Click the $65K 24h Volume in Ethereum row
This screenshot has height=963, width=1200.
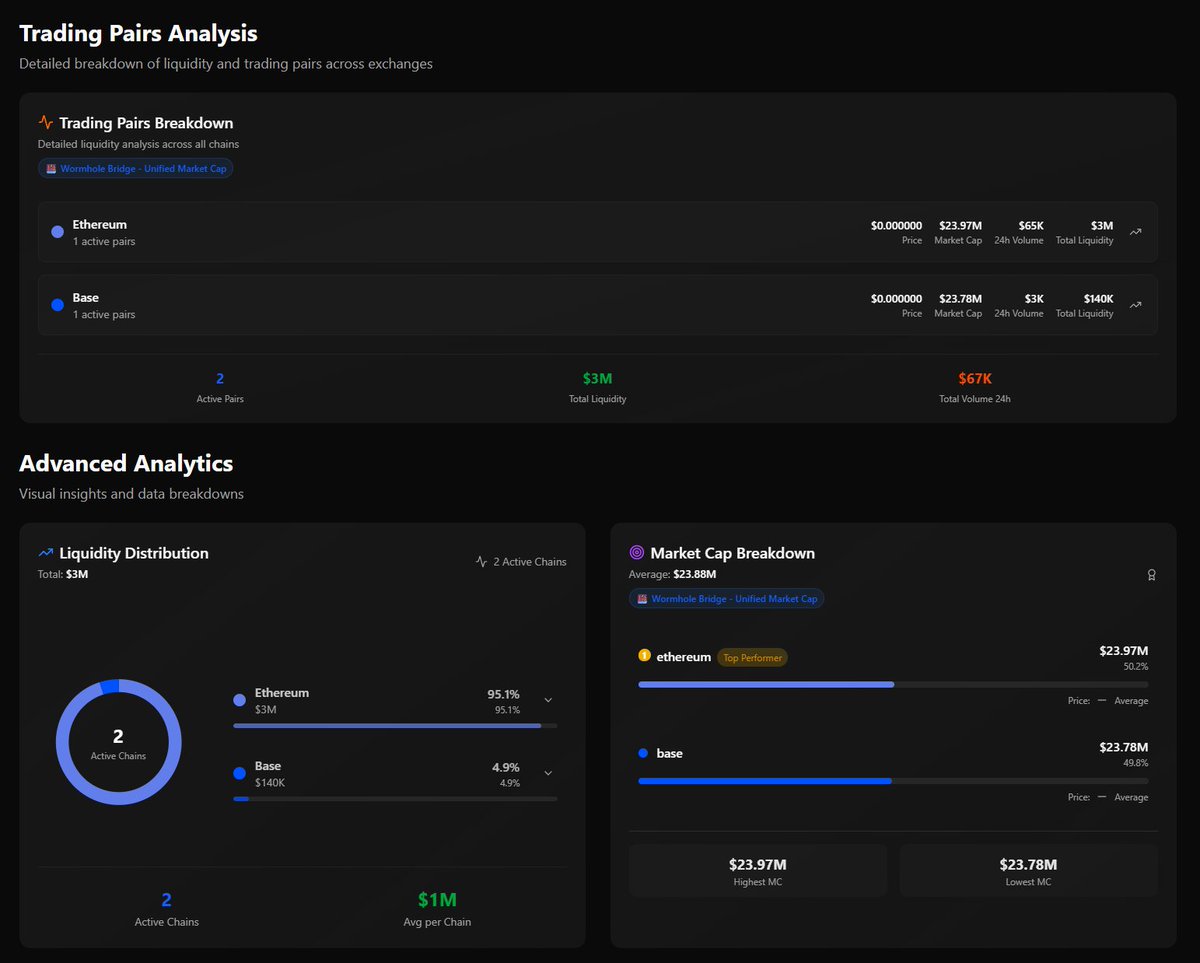tap(1031, 226)
